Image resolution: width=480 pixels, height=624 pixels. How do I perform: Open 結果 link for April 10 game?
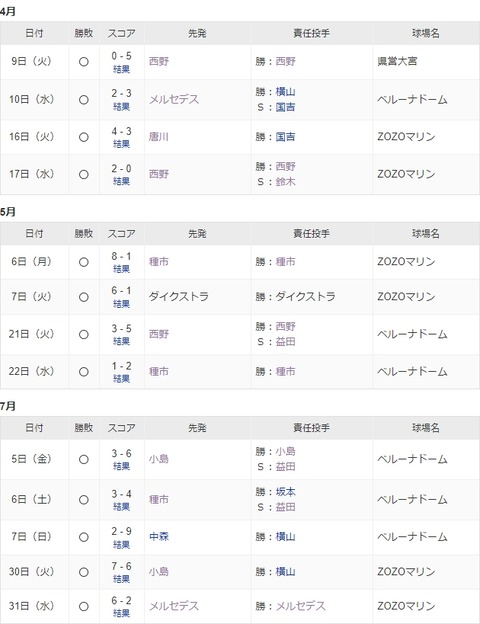[x=121, y=107]
